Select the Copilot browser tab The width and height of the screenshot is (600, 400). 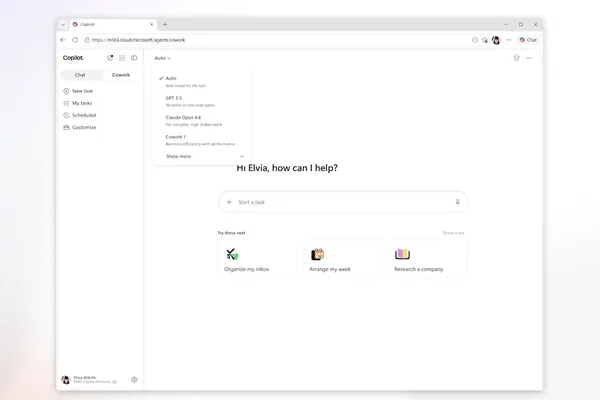pyautogui.click(x=112, y=24)
